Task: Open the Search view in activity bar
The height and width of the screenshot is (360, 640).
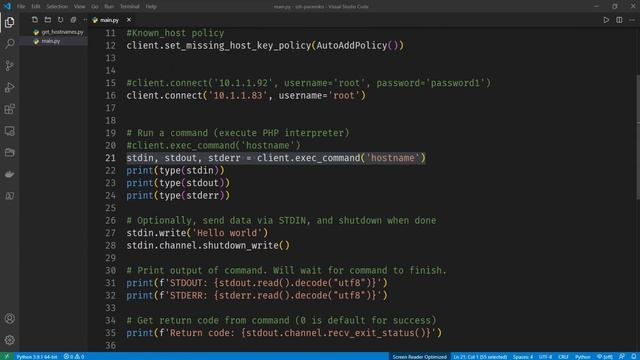Action: tap(9, 44)
